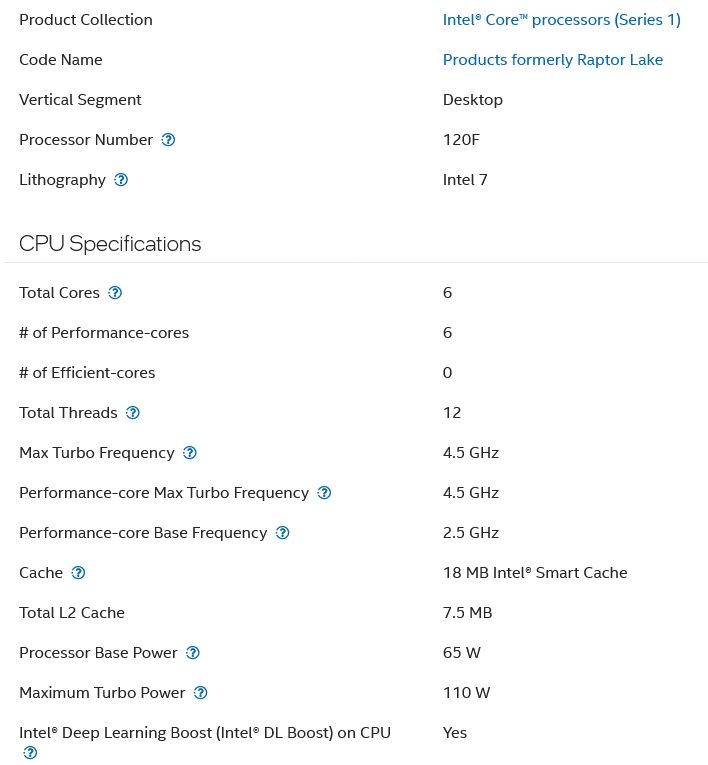The image size is (708, 765).
Task: Click the Total L2 Cache label
Action: (x=72, y=613)
